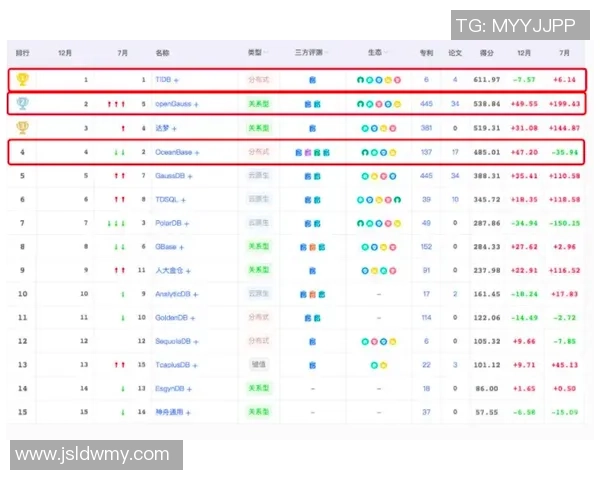Open the TDSQL database link
Image resolution: width=600 pixels, height=480 pixels.
pos(167,199)
